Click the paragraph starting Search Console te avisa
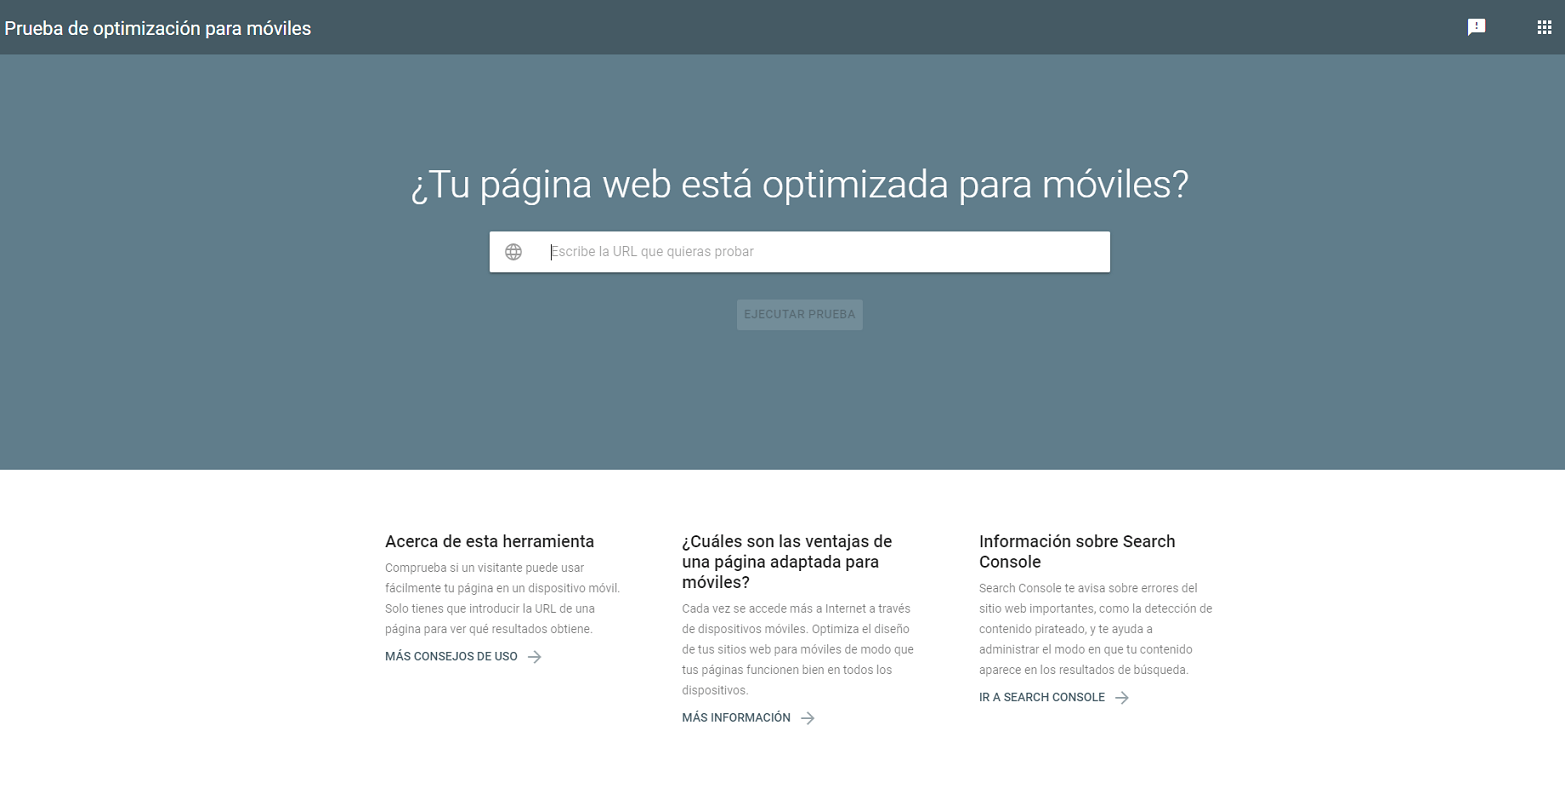 (x=1095, y=629)
